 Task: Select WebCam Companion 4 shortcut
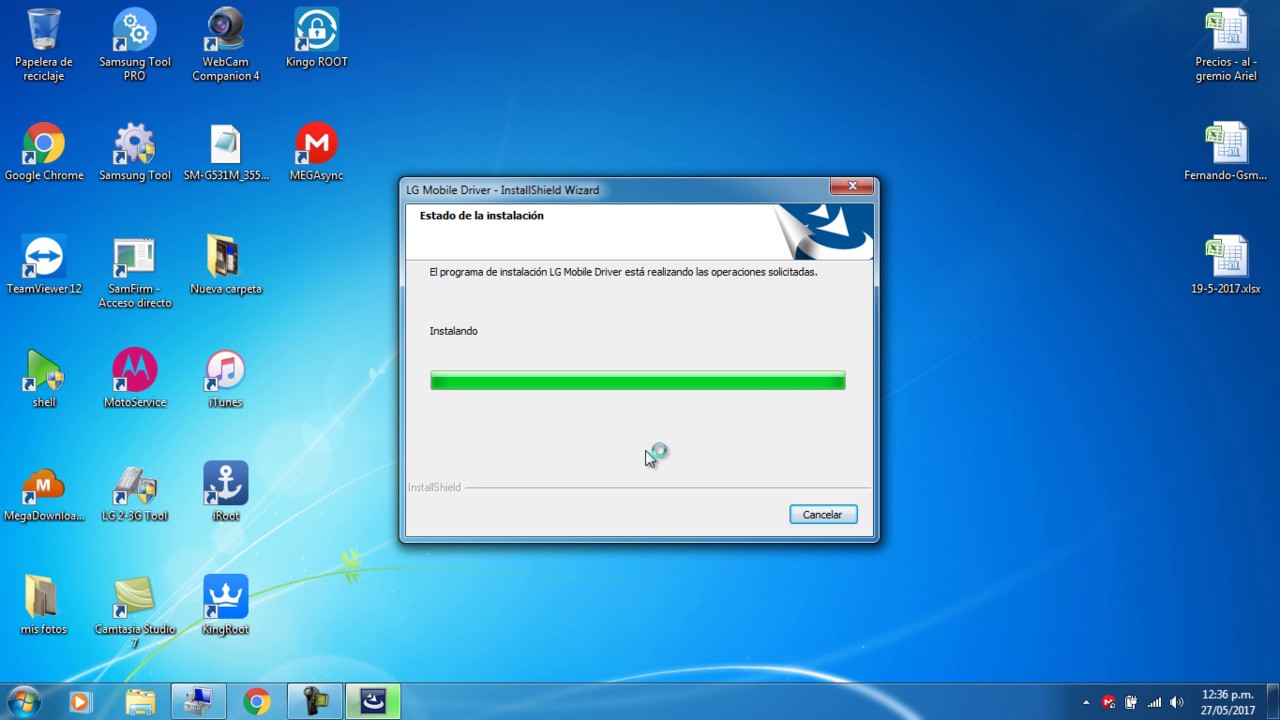226,45
